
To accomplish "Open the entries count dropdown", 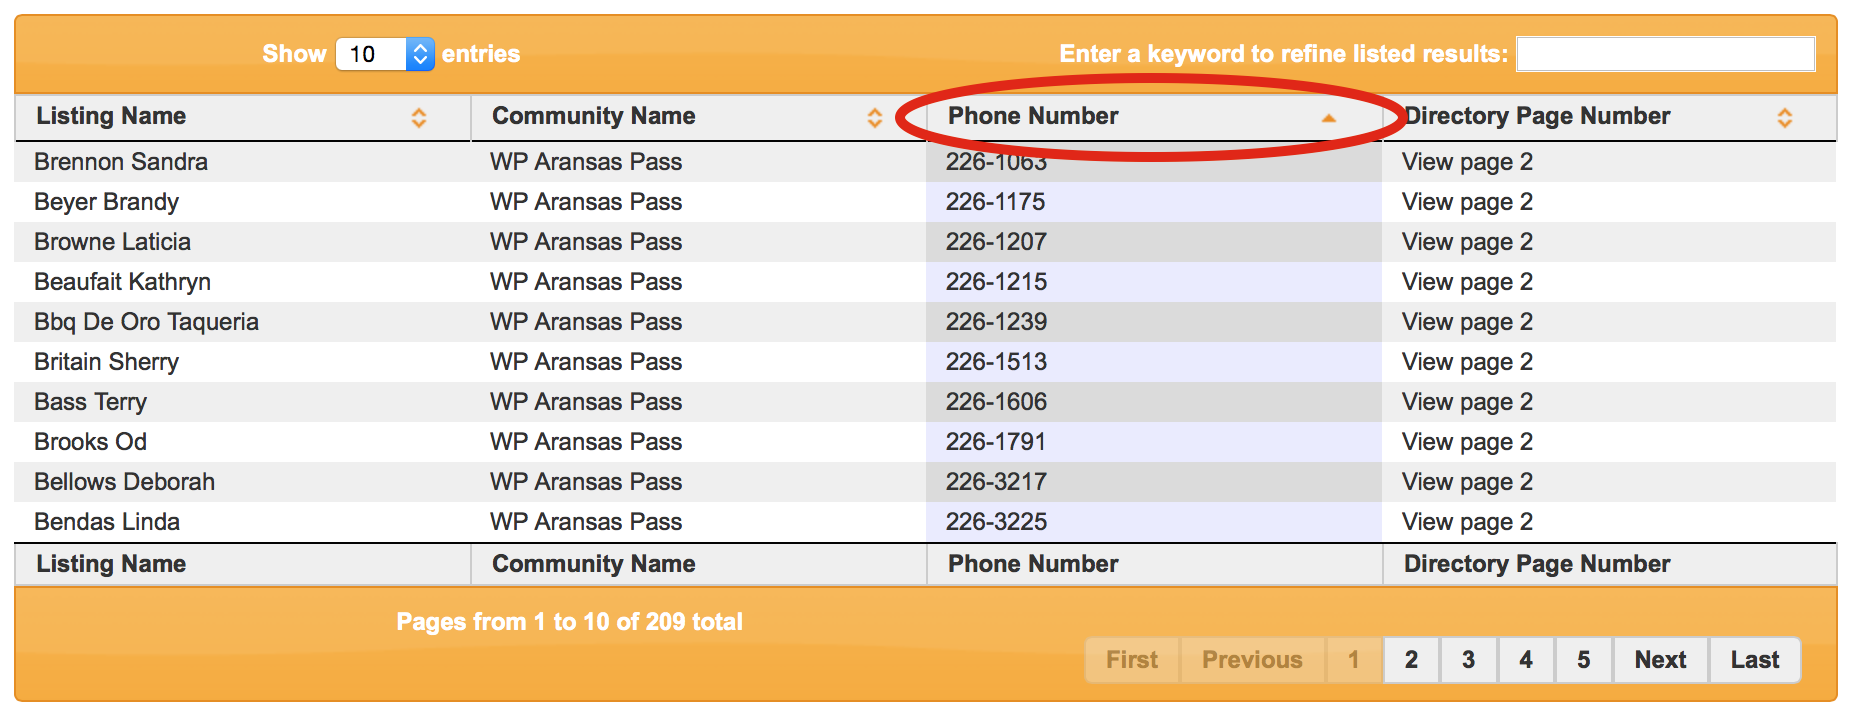I will click(385, 54).
